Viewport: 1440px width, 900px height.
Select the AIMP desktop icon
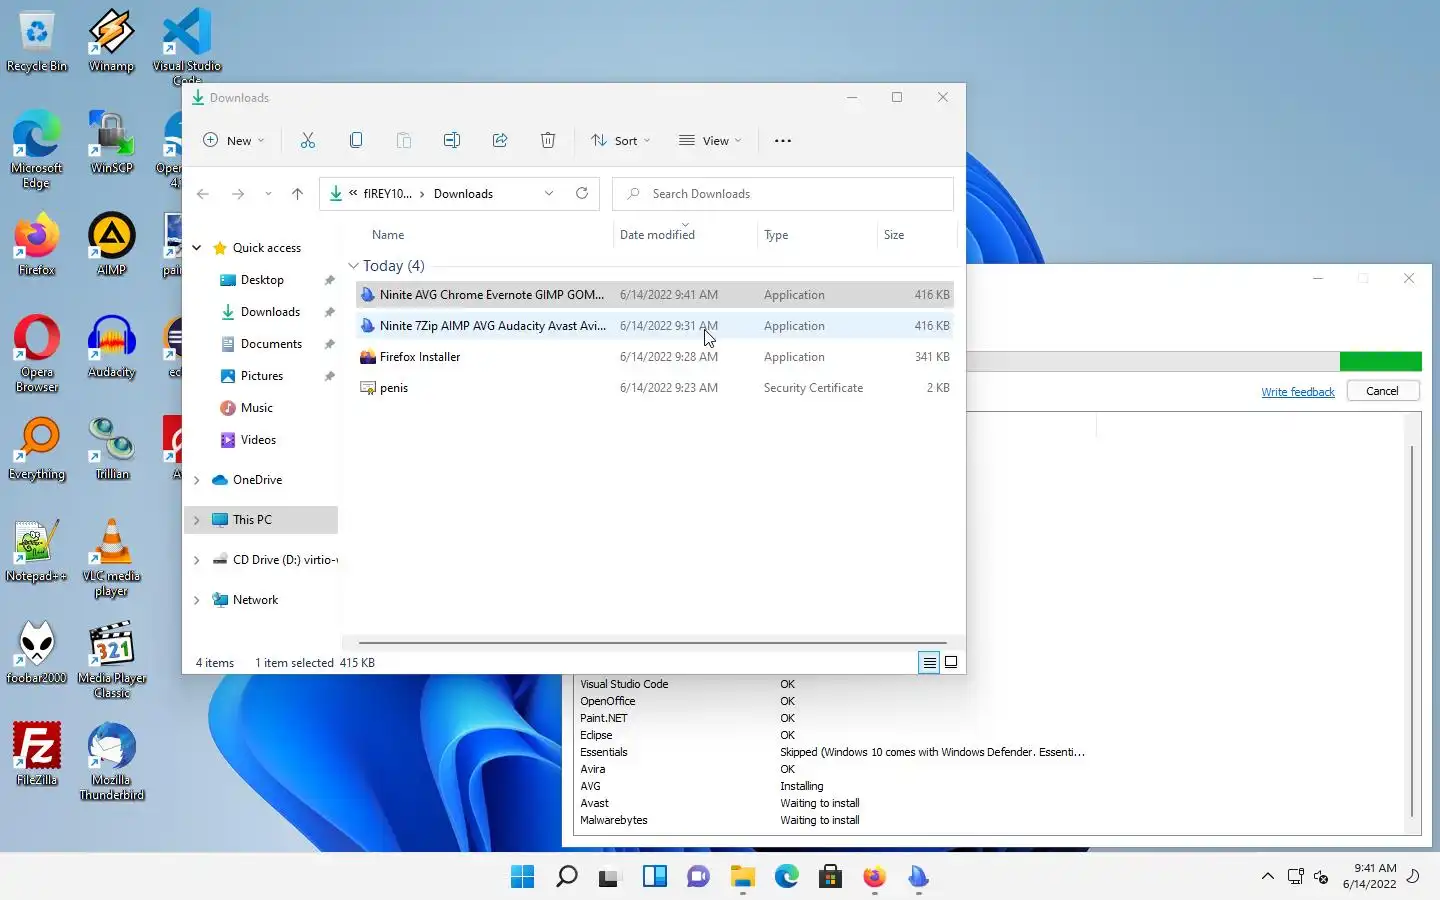coord(111,245)
